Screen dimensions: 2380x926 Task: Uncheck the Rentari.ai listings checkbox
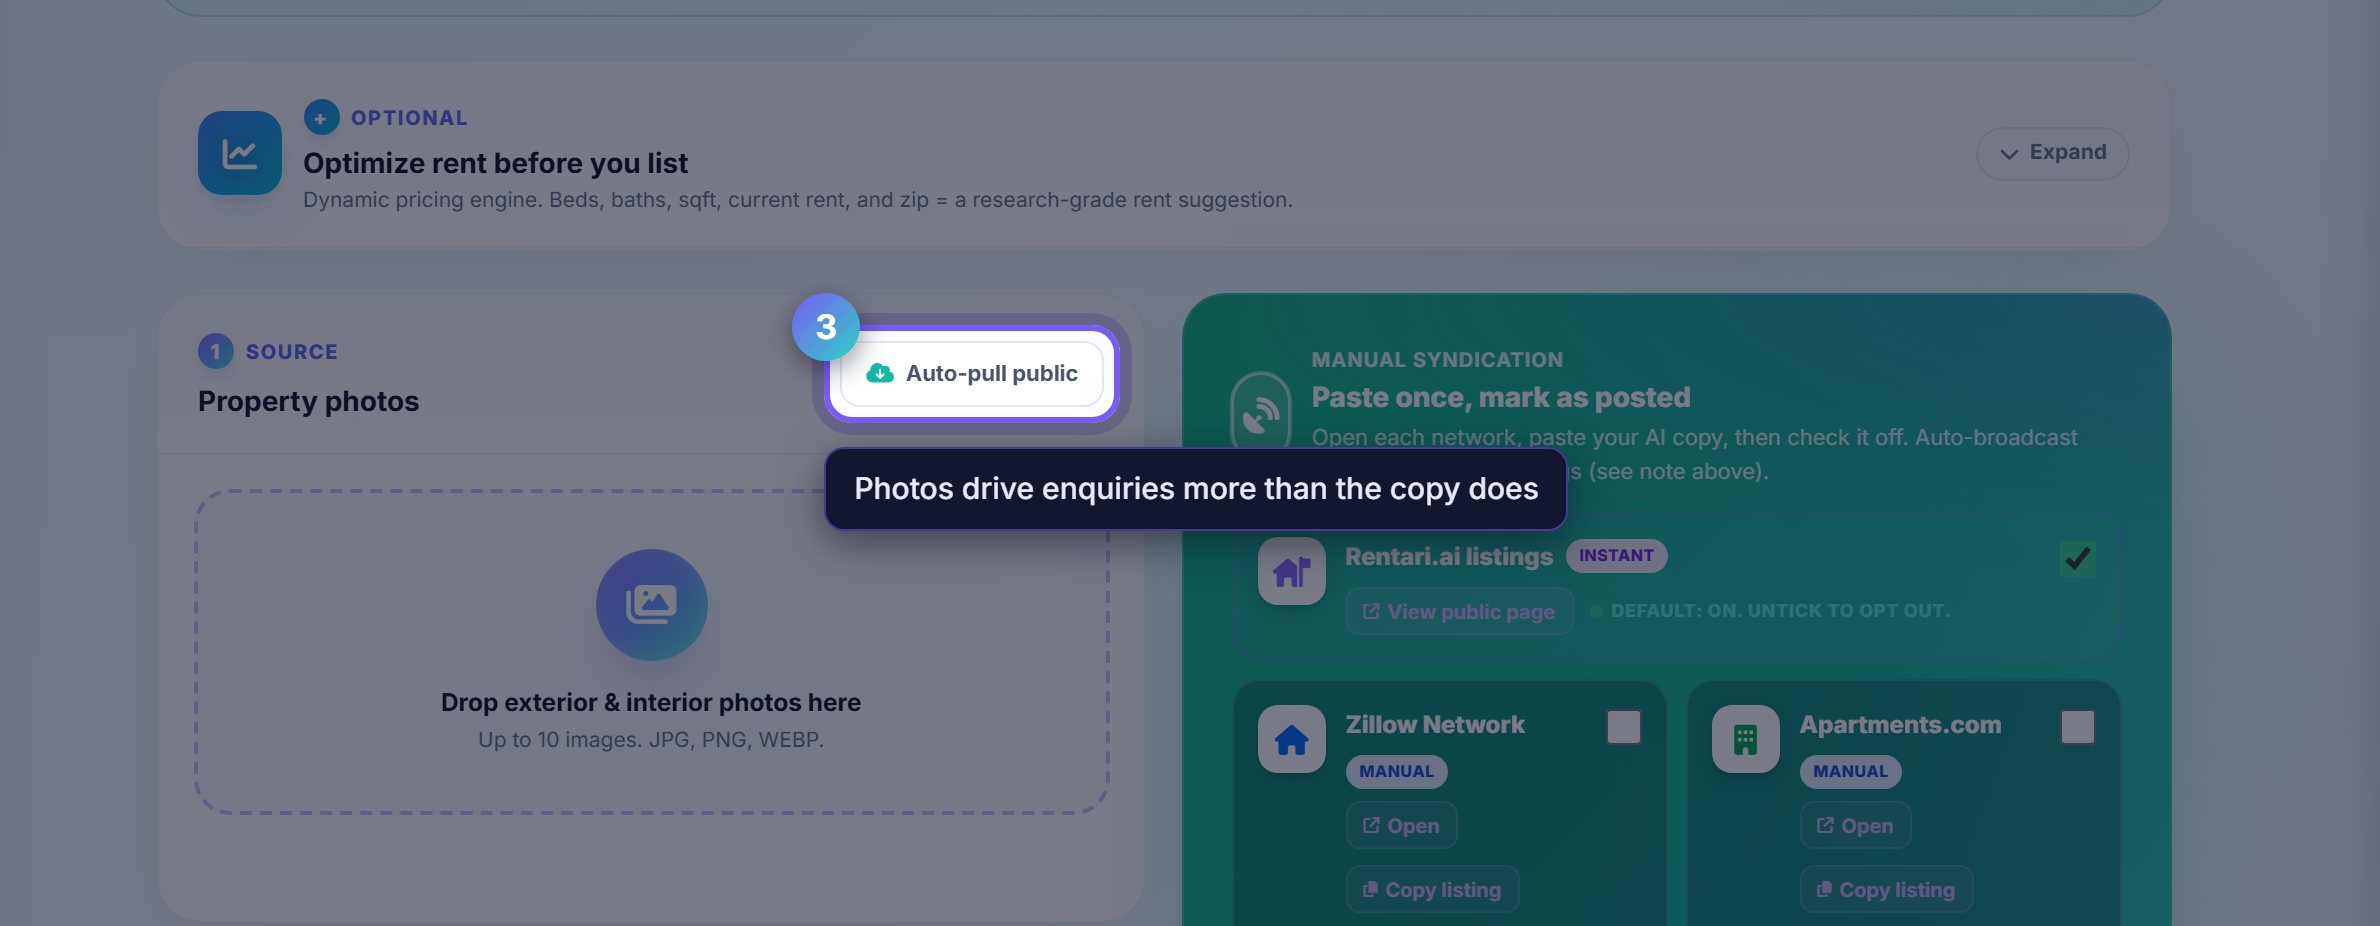click(x=2078, y=558)
